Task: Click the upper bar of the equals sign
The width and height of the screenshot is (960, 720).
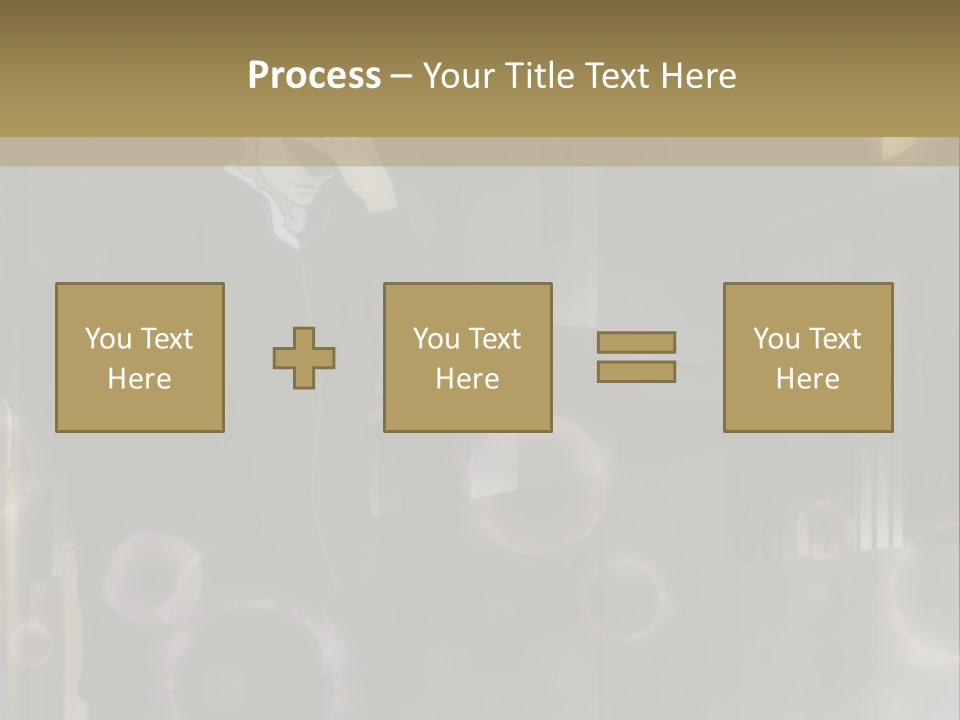Action: tap(636, 342)
